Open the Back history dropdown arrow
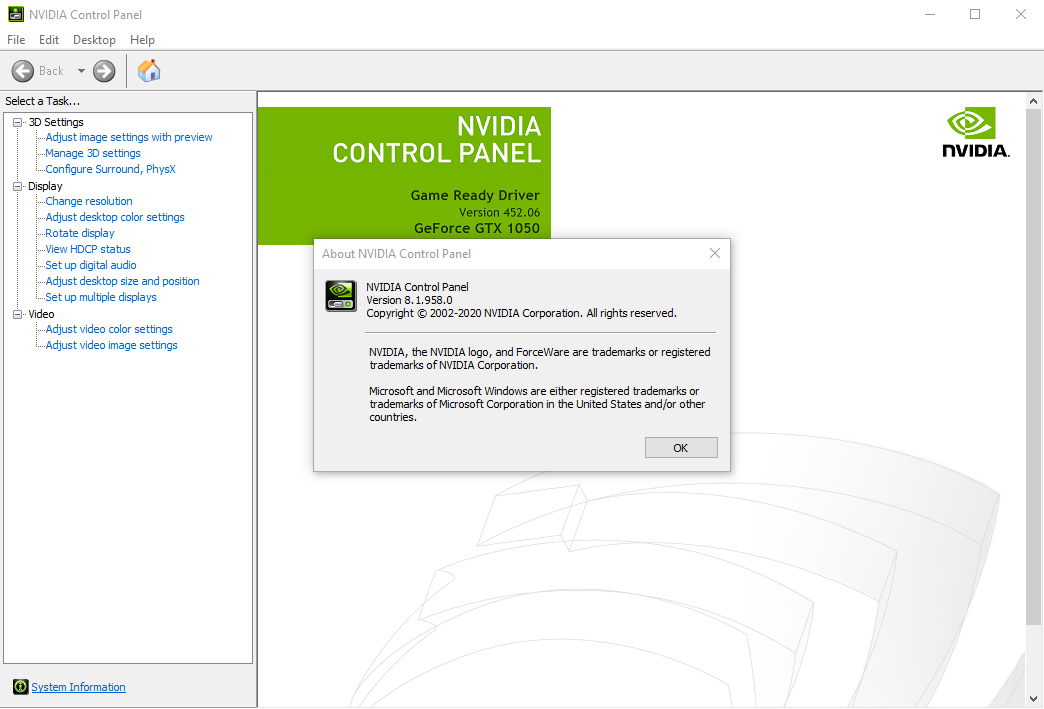This screenshot has height=709, width=1044. click(81, 71)
